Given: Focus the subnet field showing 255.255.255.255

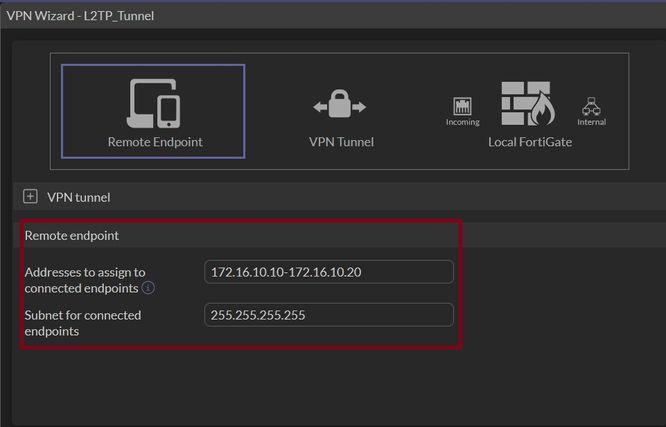Looking at the screenshot, I should click(x=328, y=315).
